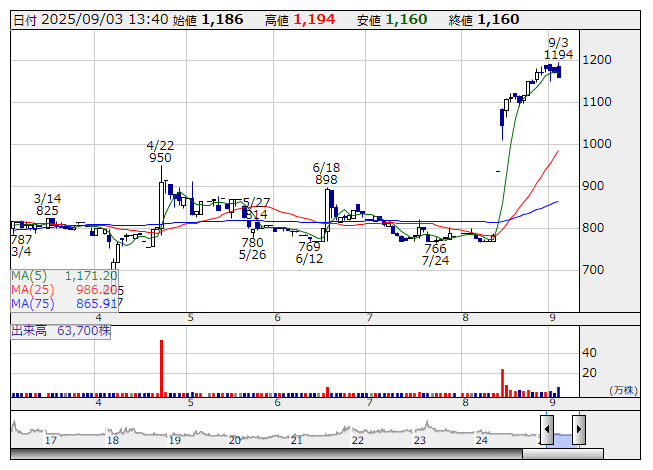Viewport: 653px width, 470px height.
Task: Click the 出来高 63,700株 volume label
Action: [x=61, y=331]
